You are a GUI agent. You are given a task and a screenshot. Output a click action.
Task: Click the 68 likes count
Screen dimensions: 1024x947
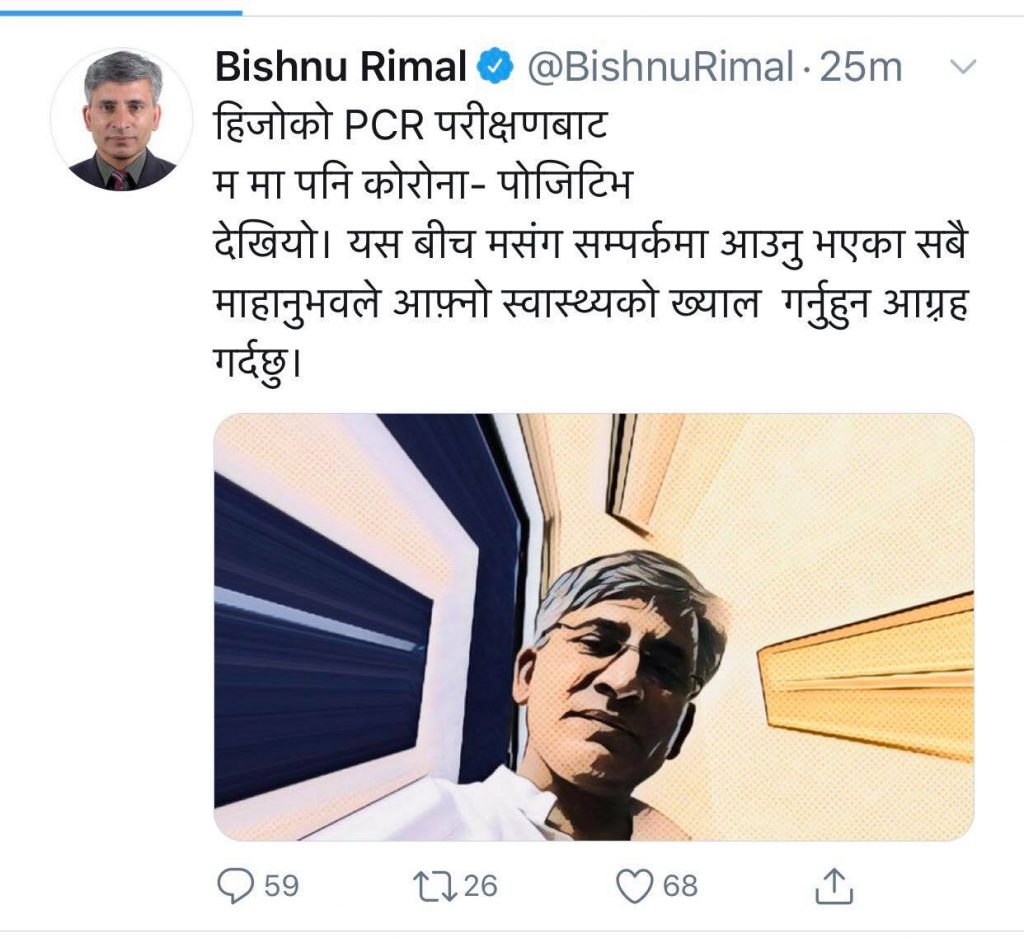680,885
